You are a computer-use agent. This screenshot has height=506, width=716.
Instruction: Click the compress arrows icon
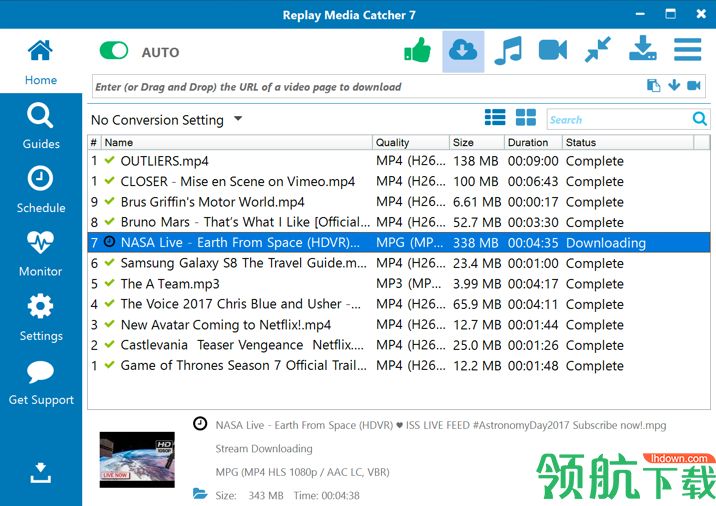(598, 50)
